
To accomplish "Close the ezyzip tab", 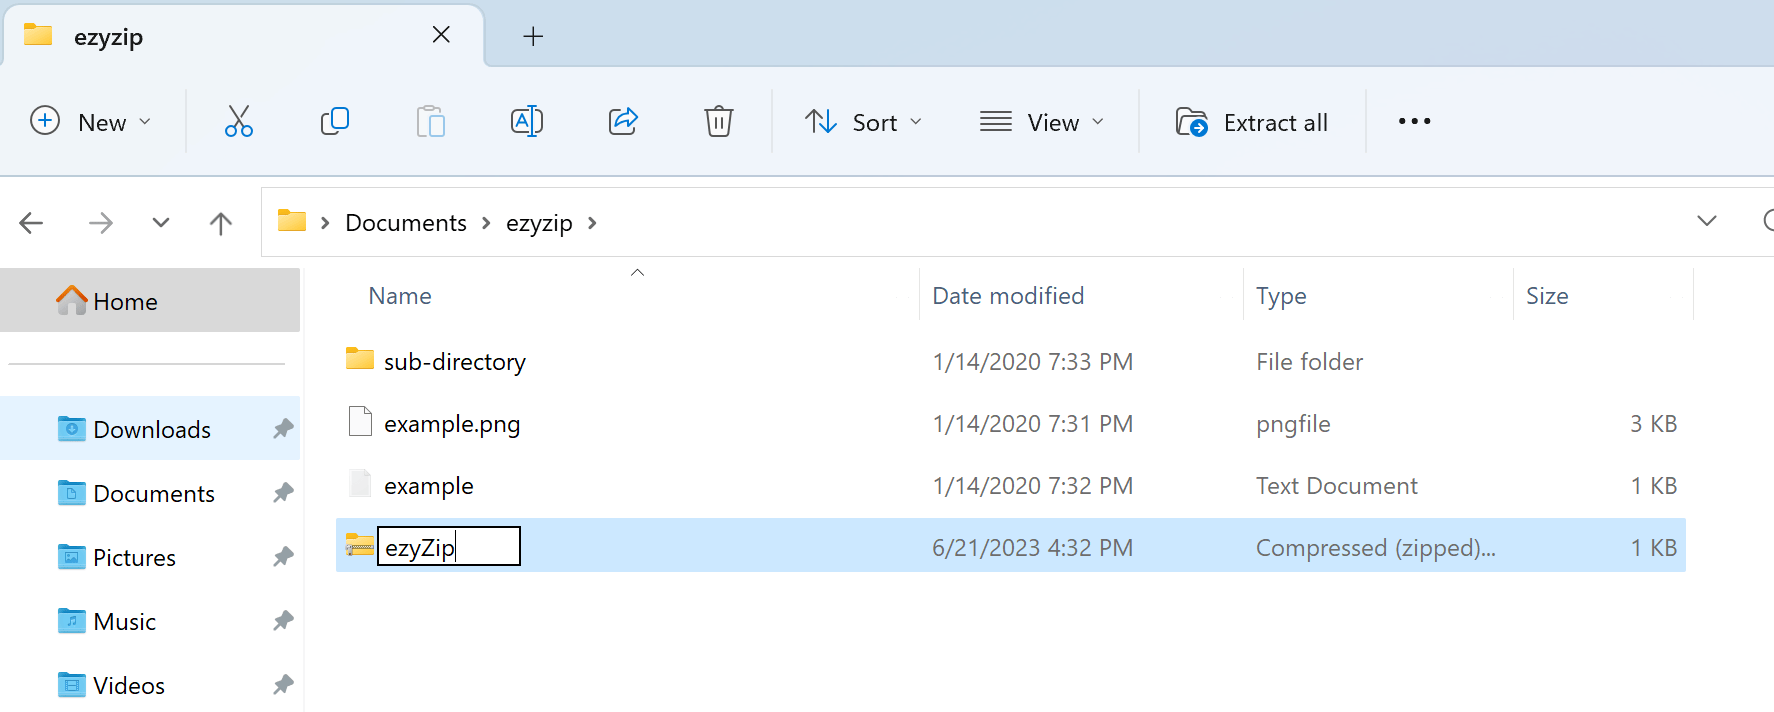I will click(x=441, y=35).
